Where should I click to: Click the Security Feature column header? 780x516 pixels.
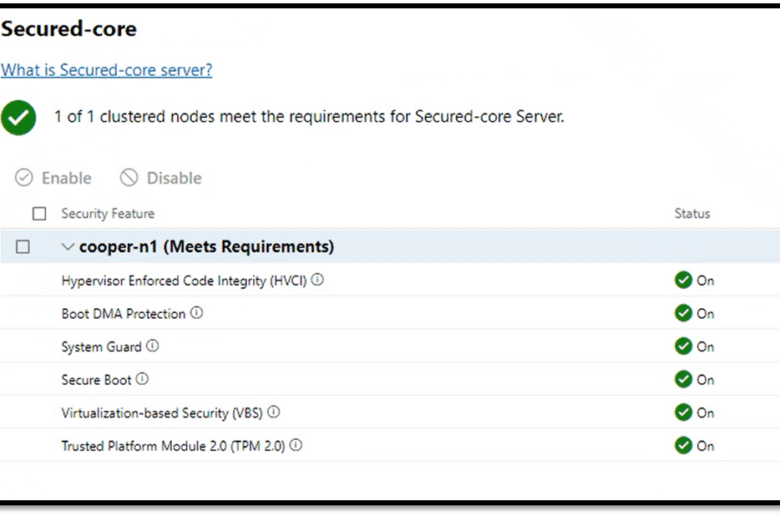click(x=108, y=213)
